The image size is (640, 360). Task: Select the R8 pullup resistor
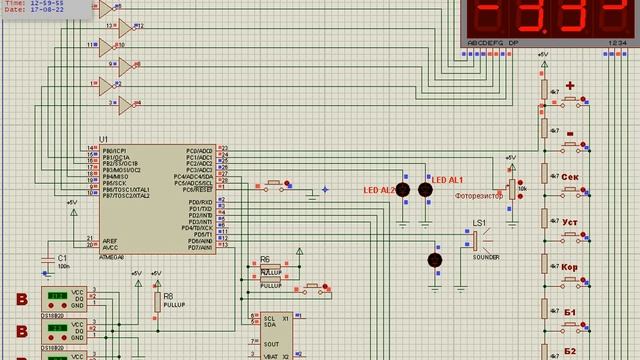158,302
